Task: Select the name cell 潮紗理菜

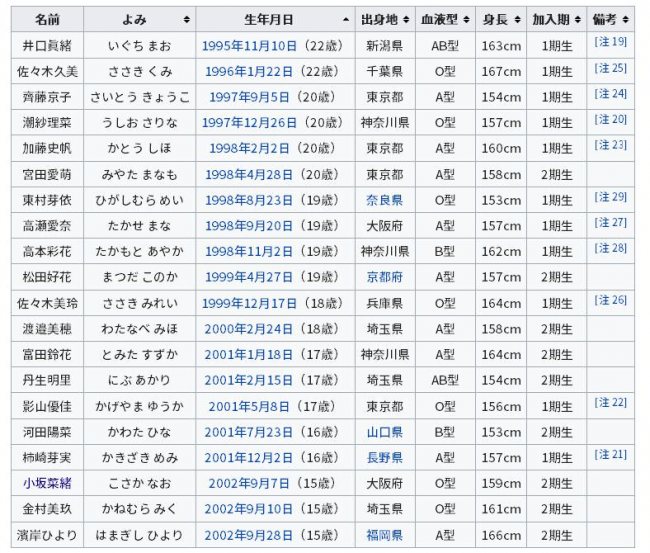Action: [47, 123]
